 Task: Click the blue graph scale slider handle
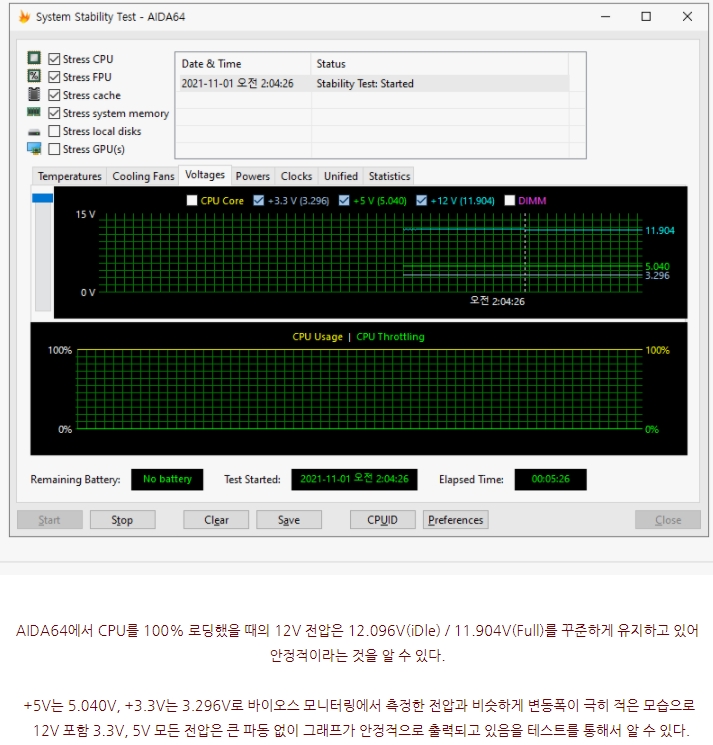[x=42, y=198]
